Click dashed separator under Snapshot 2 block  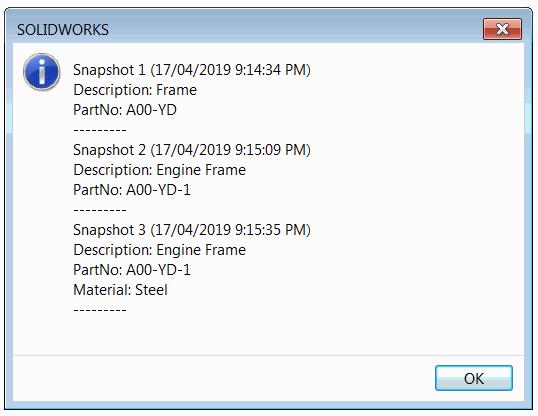(x=100, y=210)
